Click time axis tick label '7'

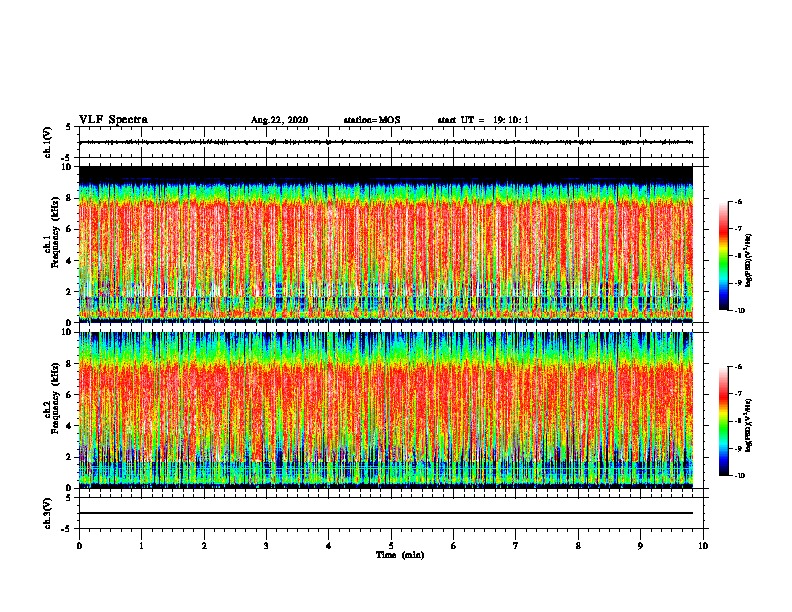pos(516,546)
